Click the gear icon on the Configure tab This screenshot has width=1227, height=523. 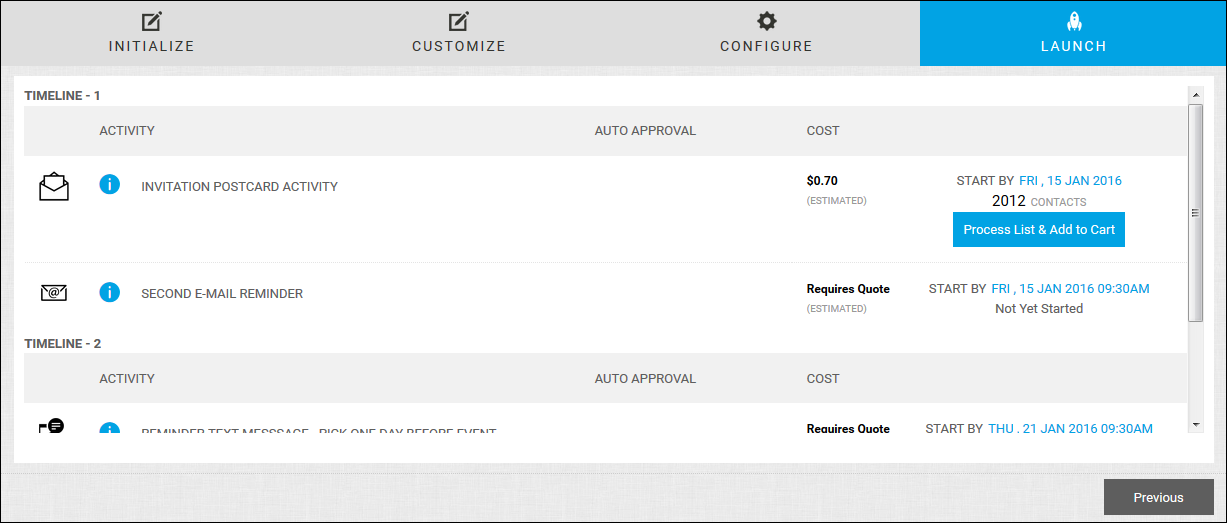pyautogui.click(x=766, y=21)
